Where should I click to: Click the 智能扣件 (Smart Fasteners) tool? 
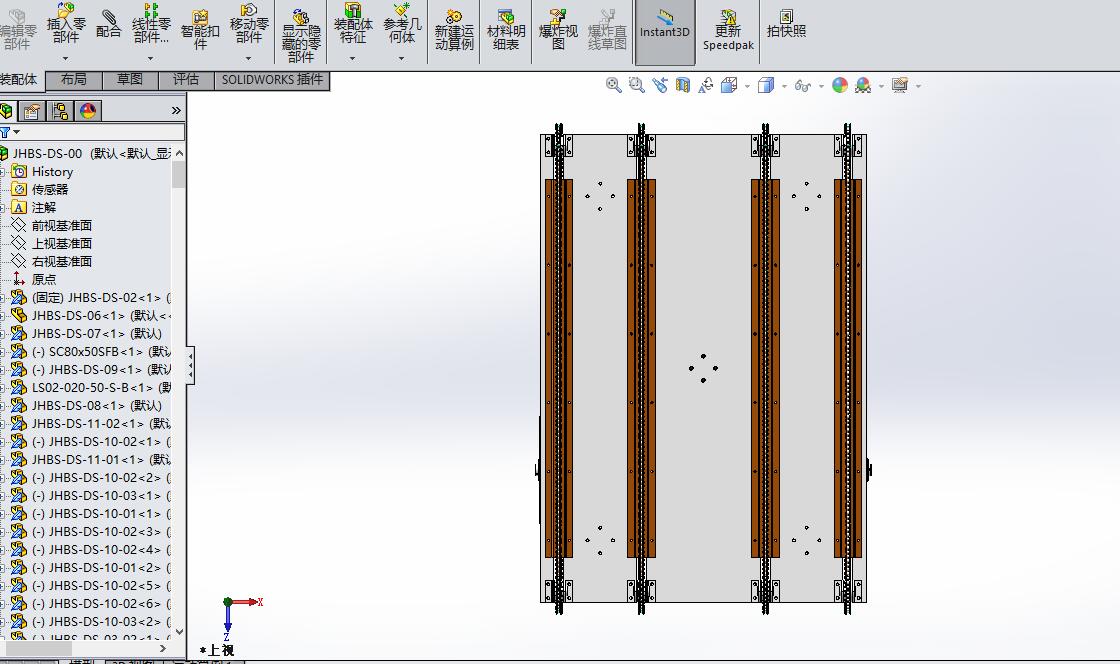point(200,29)
